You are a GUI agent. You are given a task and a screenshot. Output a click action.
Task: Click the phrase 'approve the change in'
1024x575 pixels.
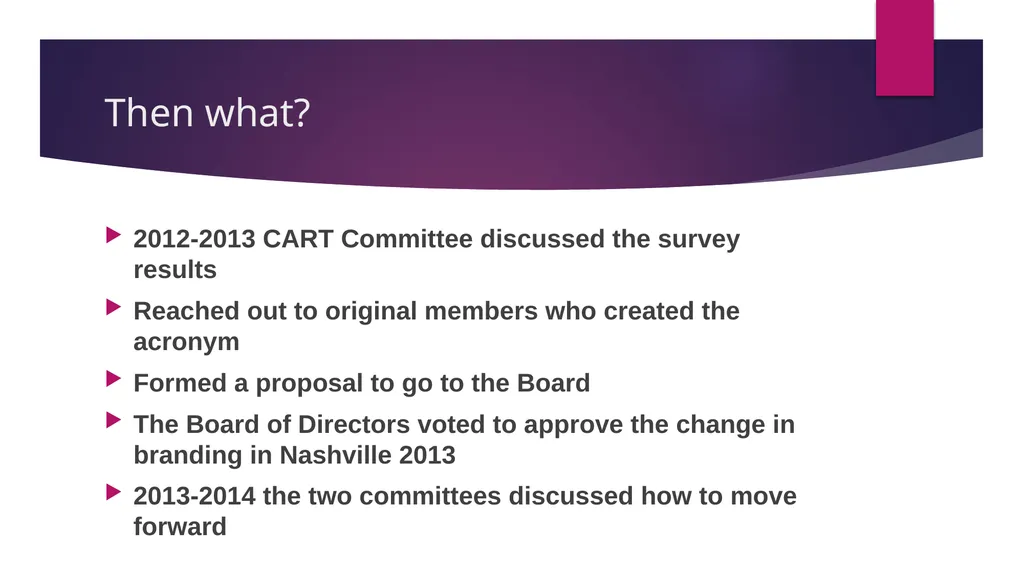pyautogui.click(x=659, y=425)
